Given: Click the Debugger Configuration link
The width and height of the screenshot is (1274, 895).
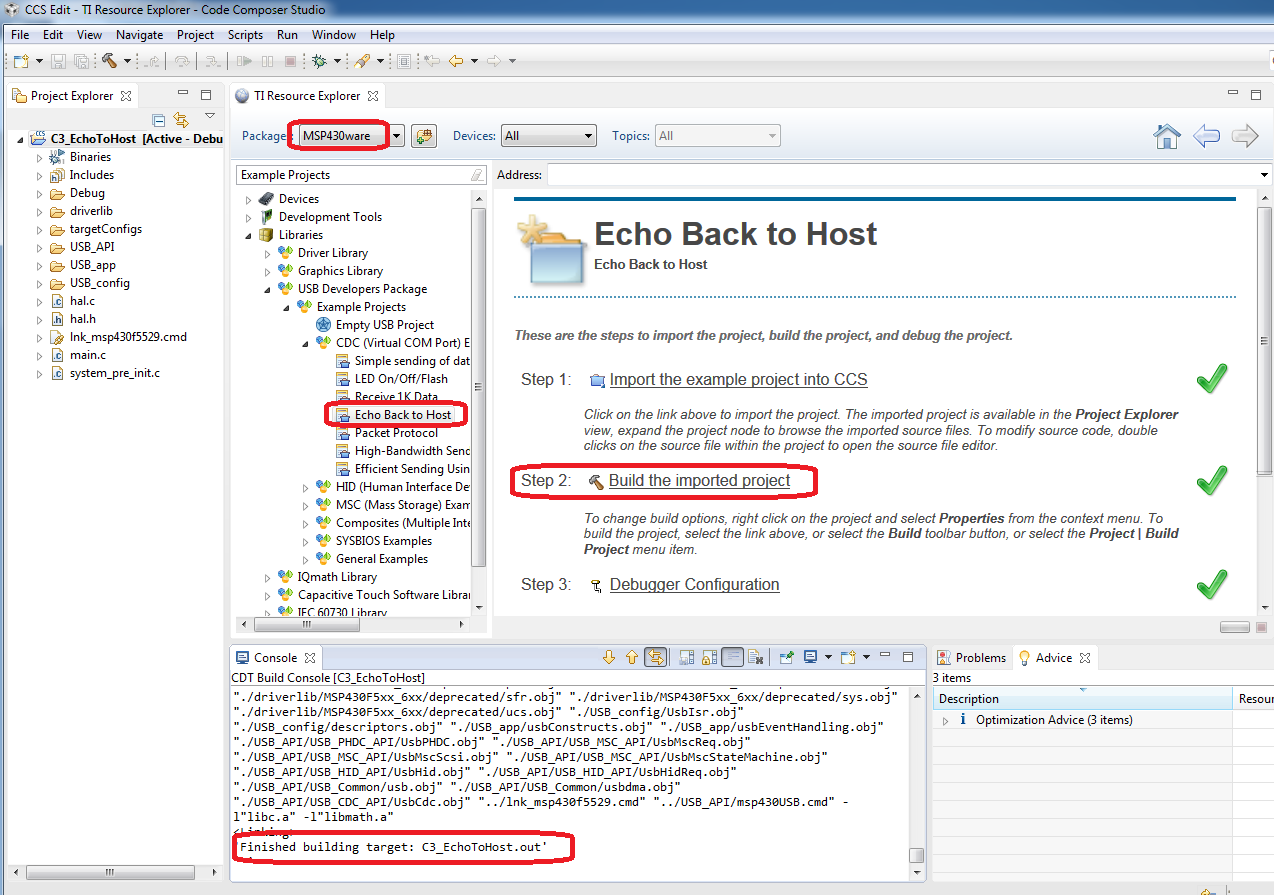Looking at the screenshot, I should pos(694,584).
